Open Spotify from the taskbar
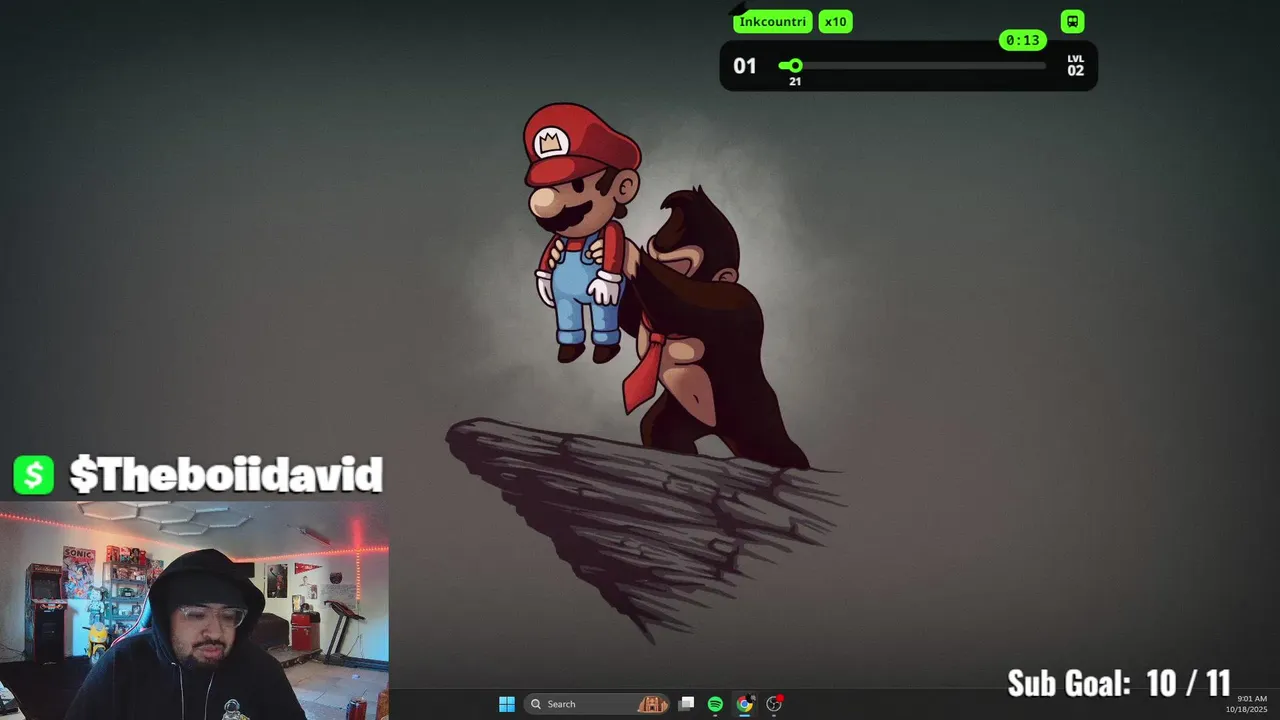This screenshot has height=720, width=1280. click(x=715, y=704)
